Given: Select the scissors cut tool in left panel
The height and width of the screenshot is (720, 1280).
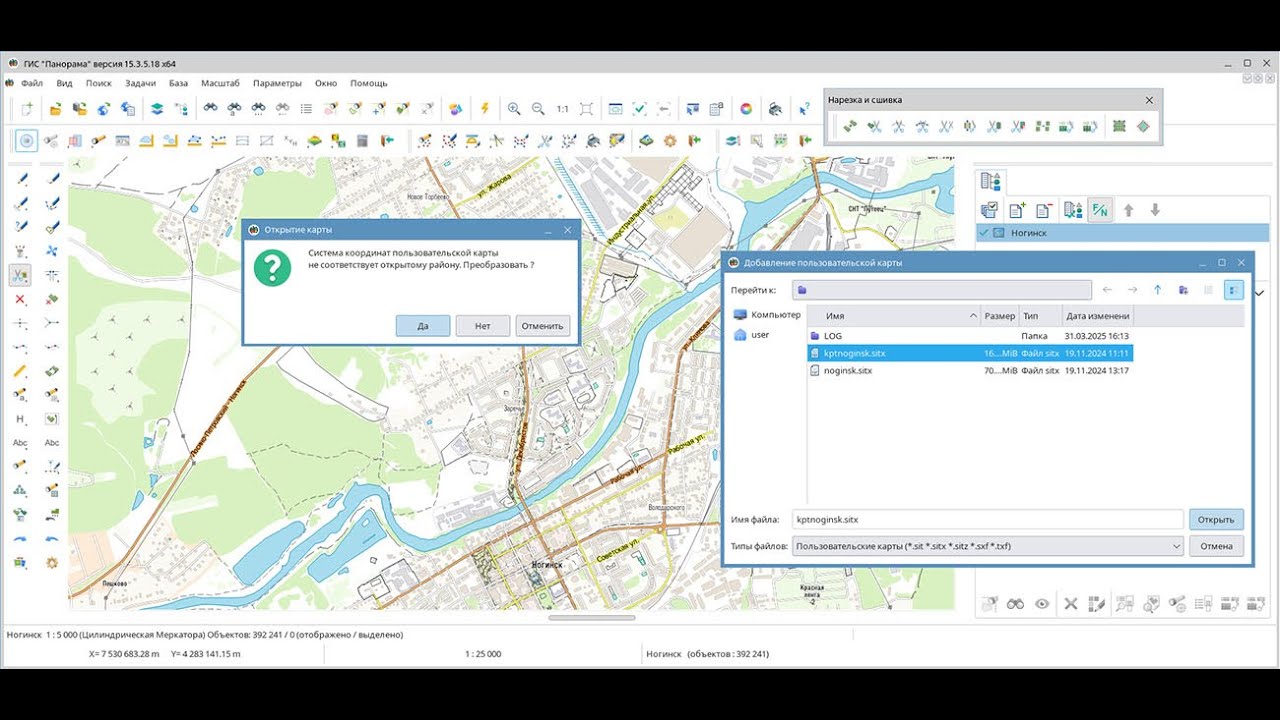Looking at the screenshot, I should pyautogui.click(x=20, y=274).
